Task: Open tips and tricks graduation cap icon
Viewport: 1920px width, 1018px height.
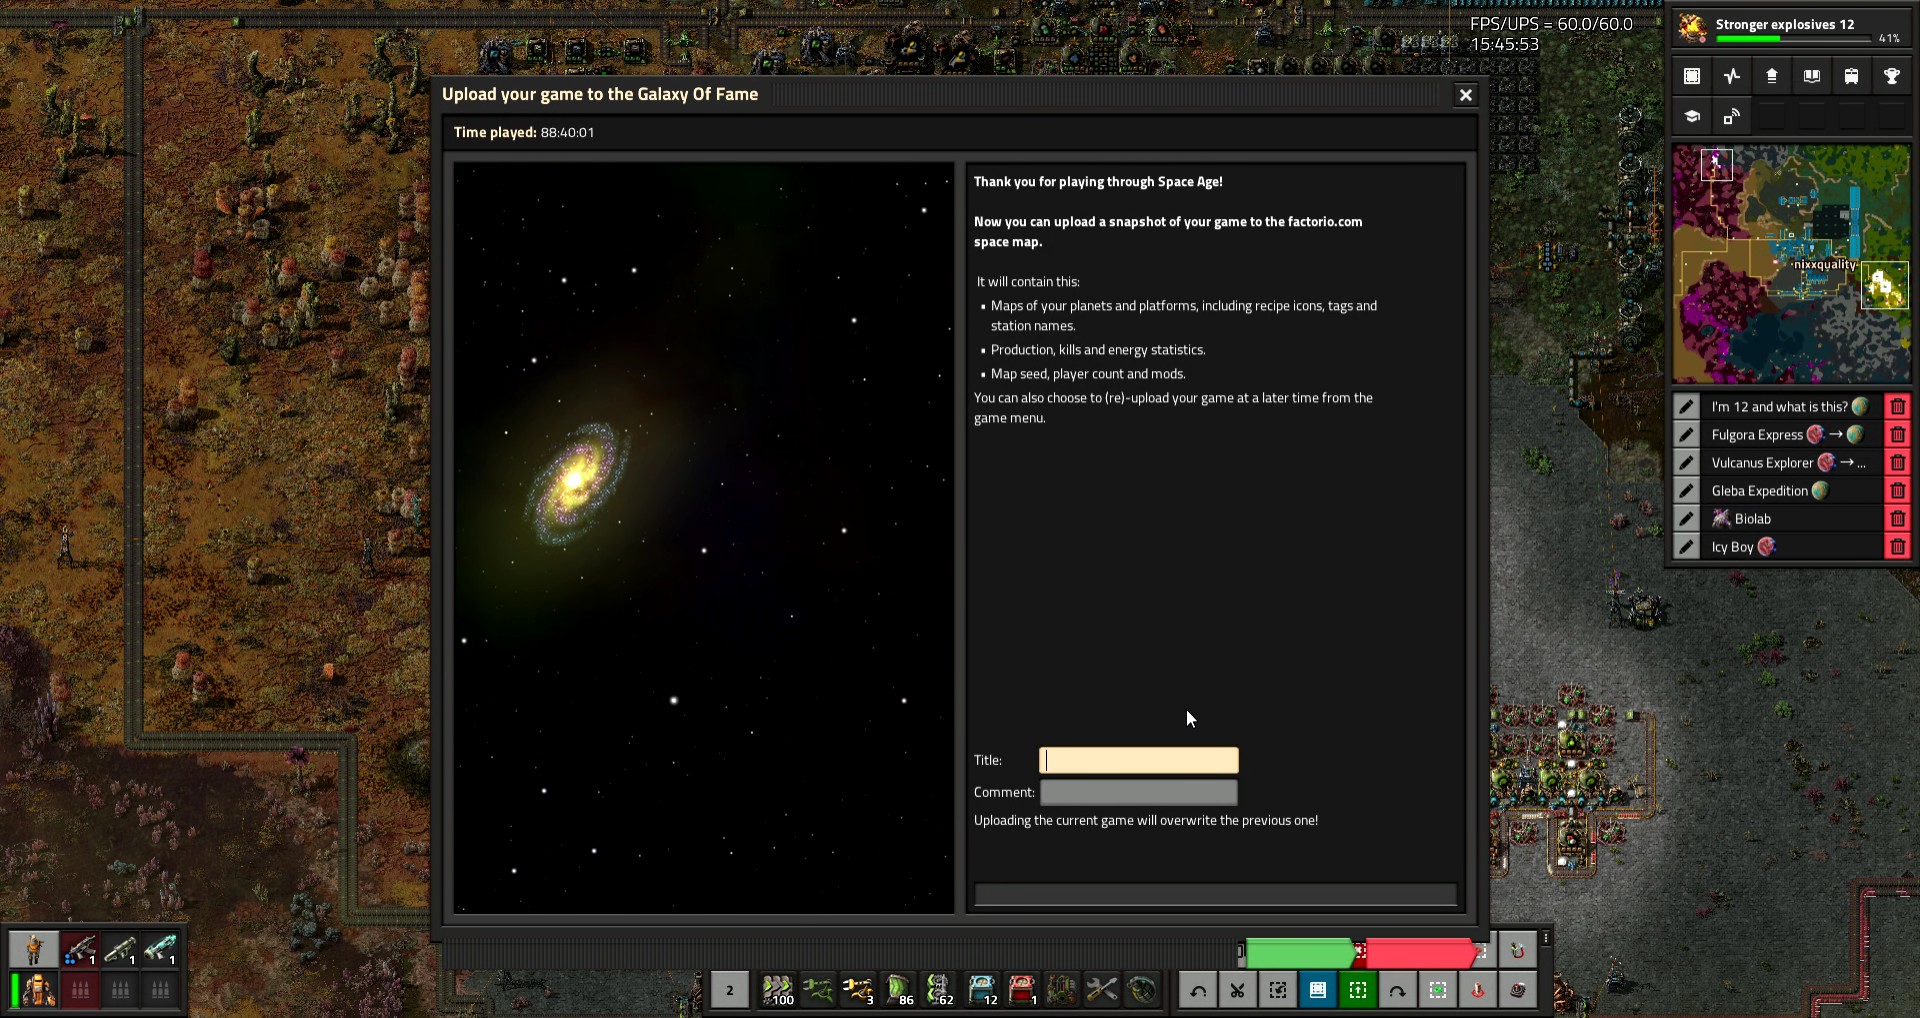Action: 1692,116
